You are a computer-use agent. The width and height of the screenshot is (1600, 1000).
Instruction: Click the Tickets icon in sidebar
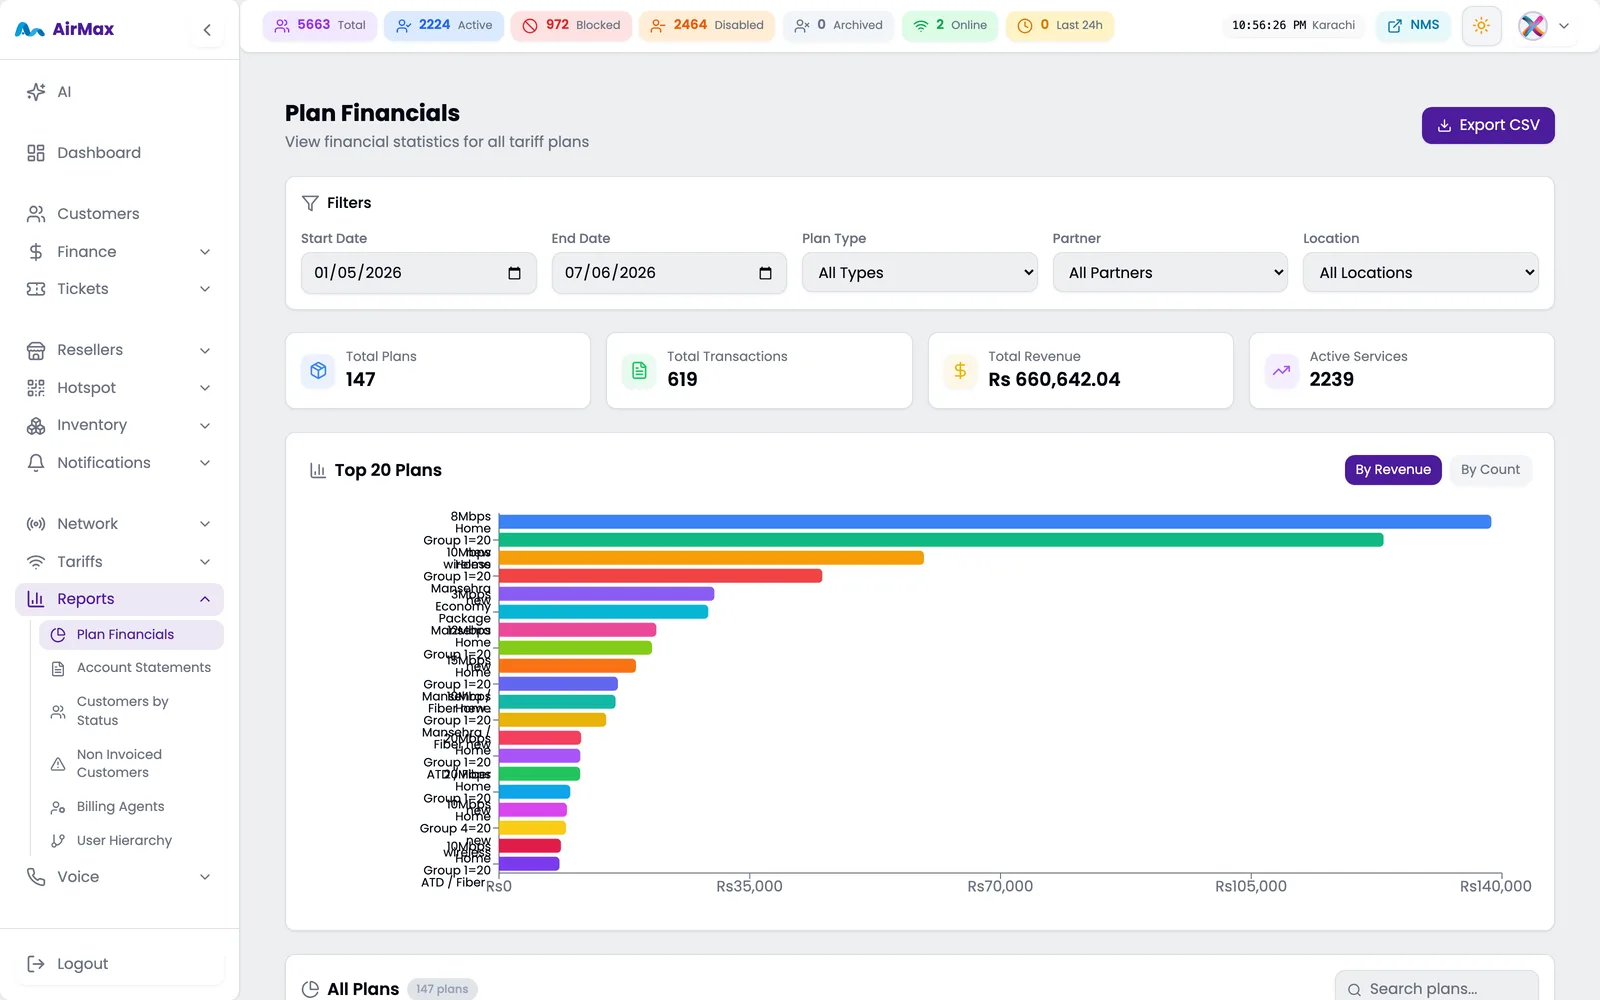(36, 289)
